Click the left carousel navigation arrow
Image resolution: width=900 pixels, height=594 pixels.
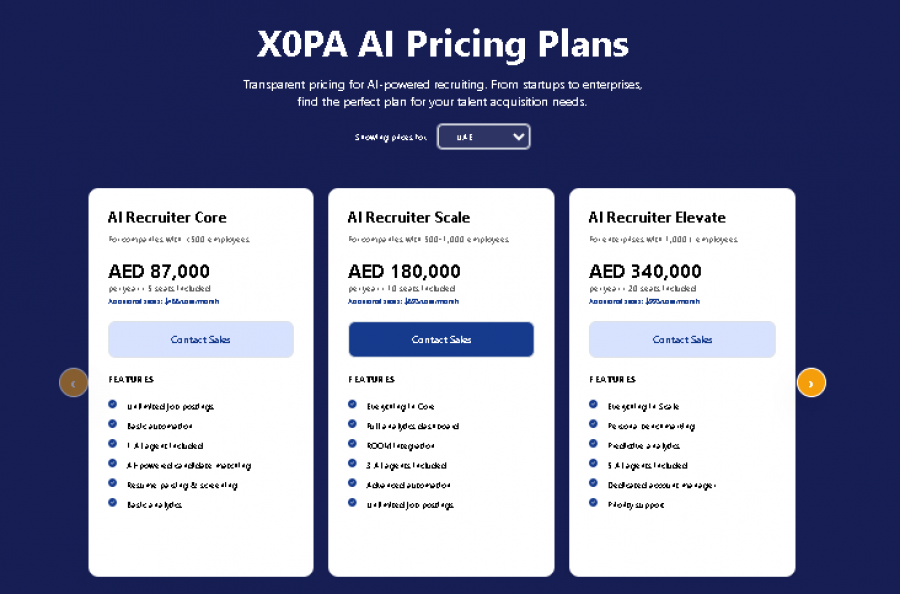click(73, 382)
